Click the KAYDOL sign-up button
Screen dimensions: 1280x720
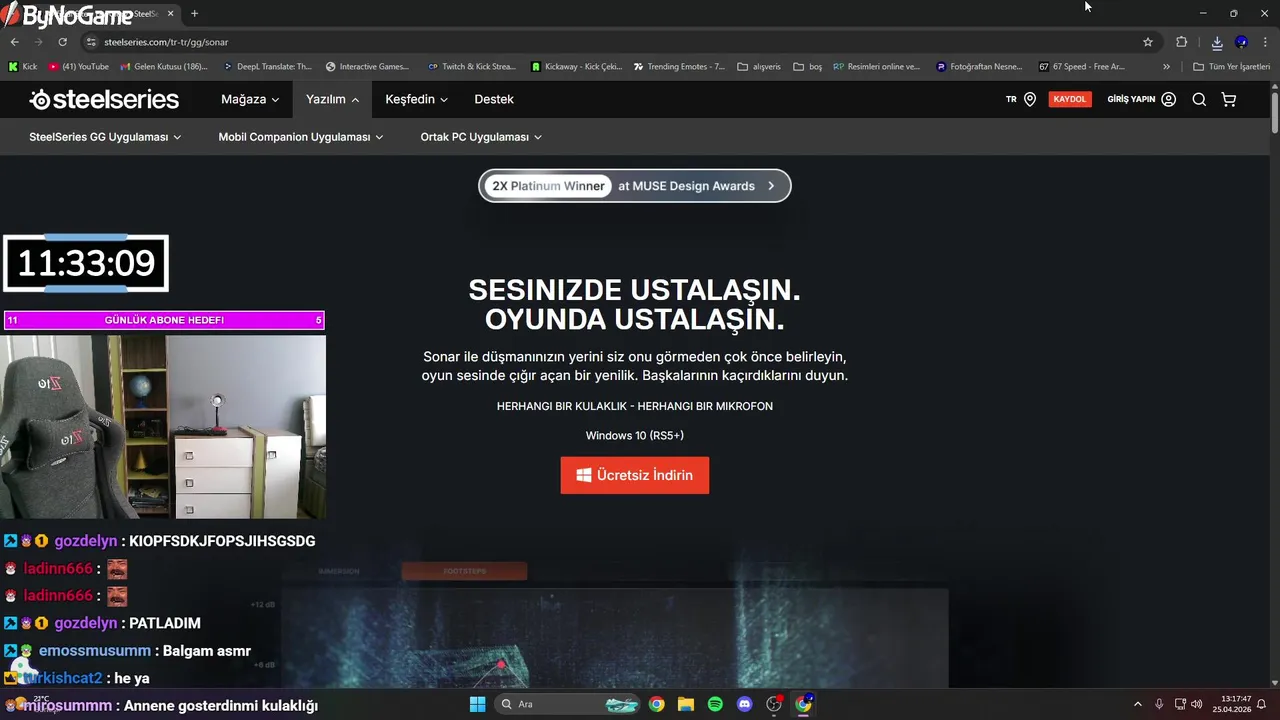(1070, 99)
